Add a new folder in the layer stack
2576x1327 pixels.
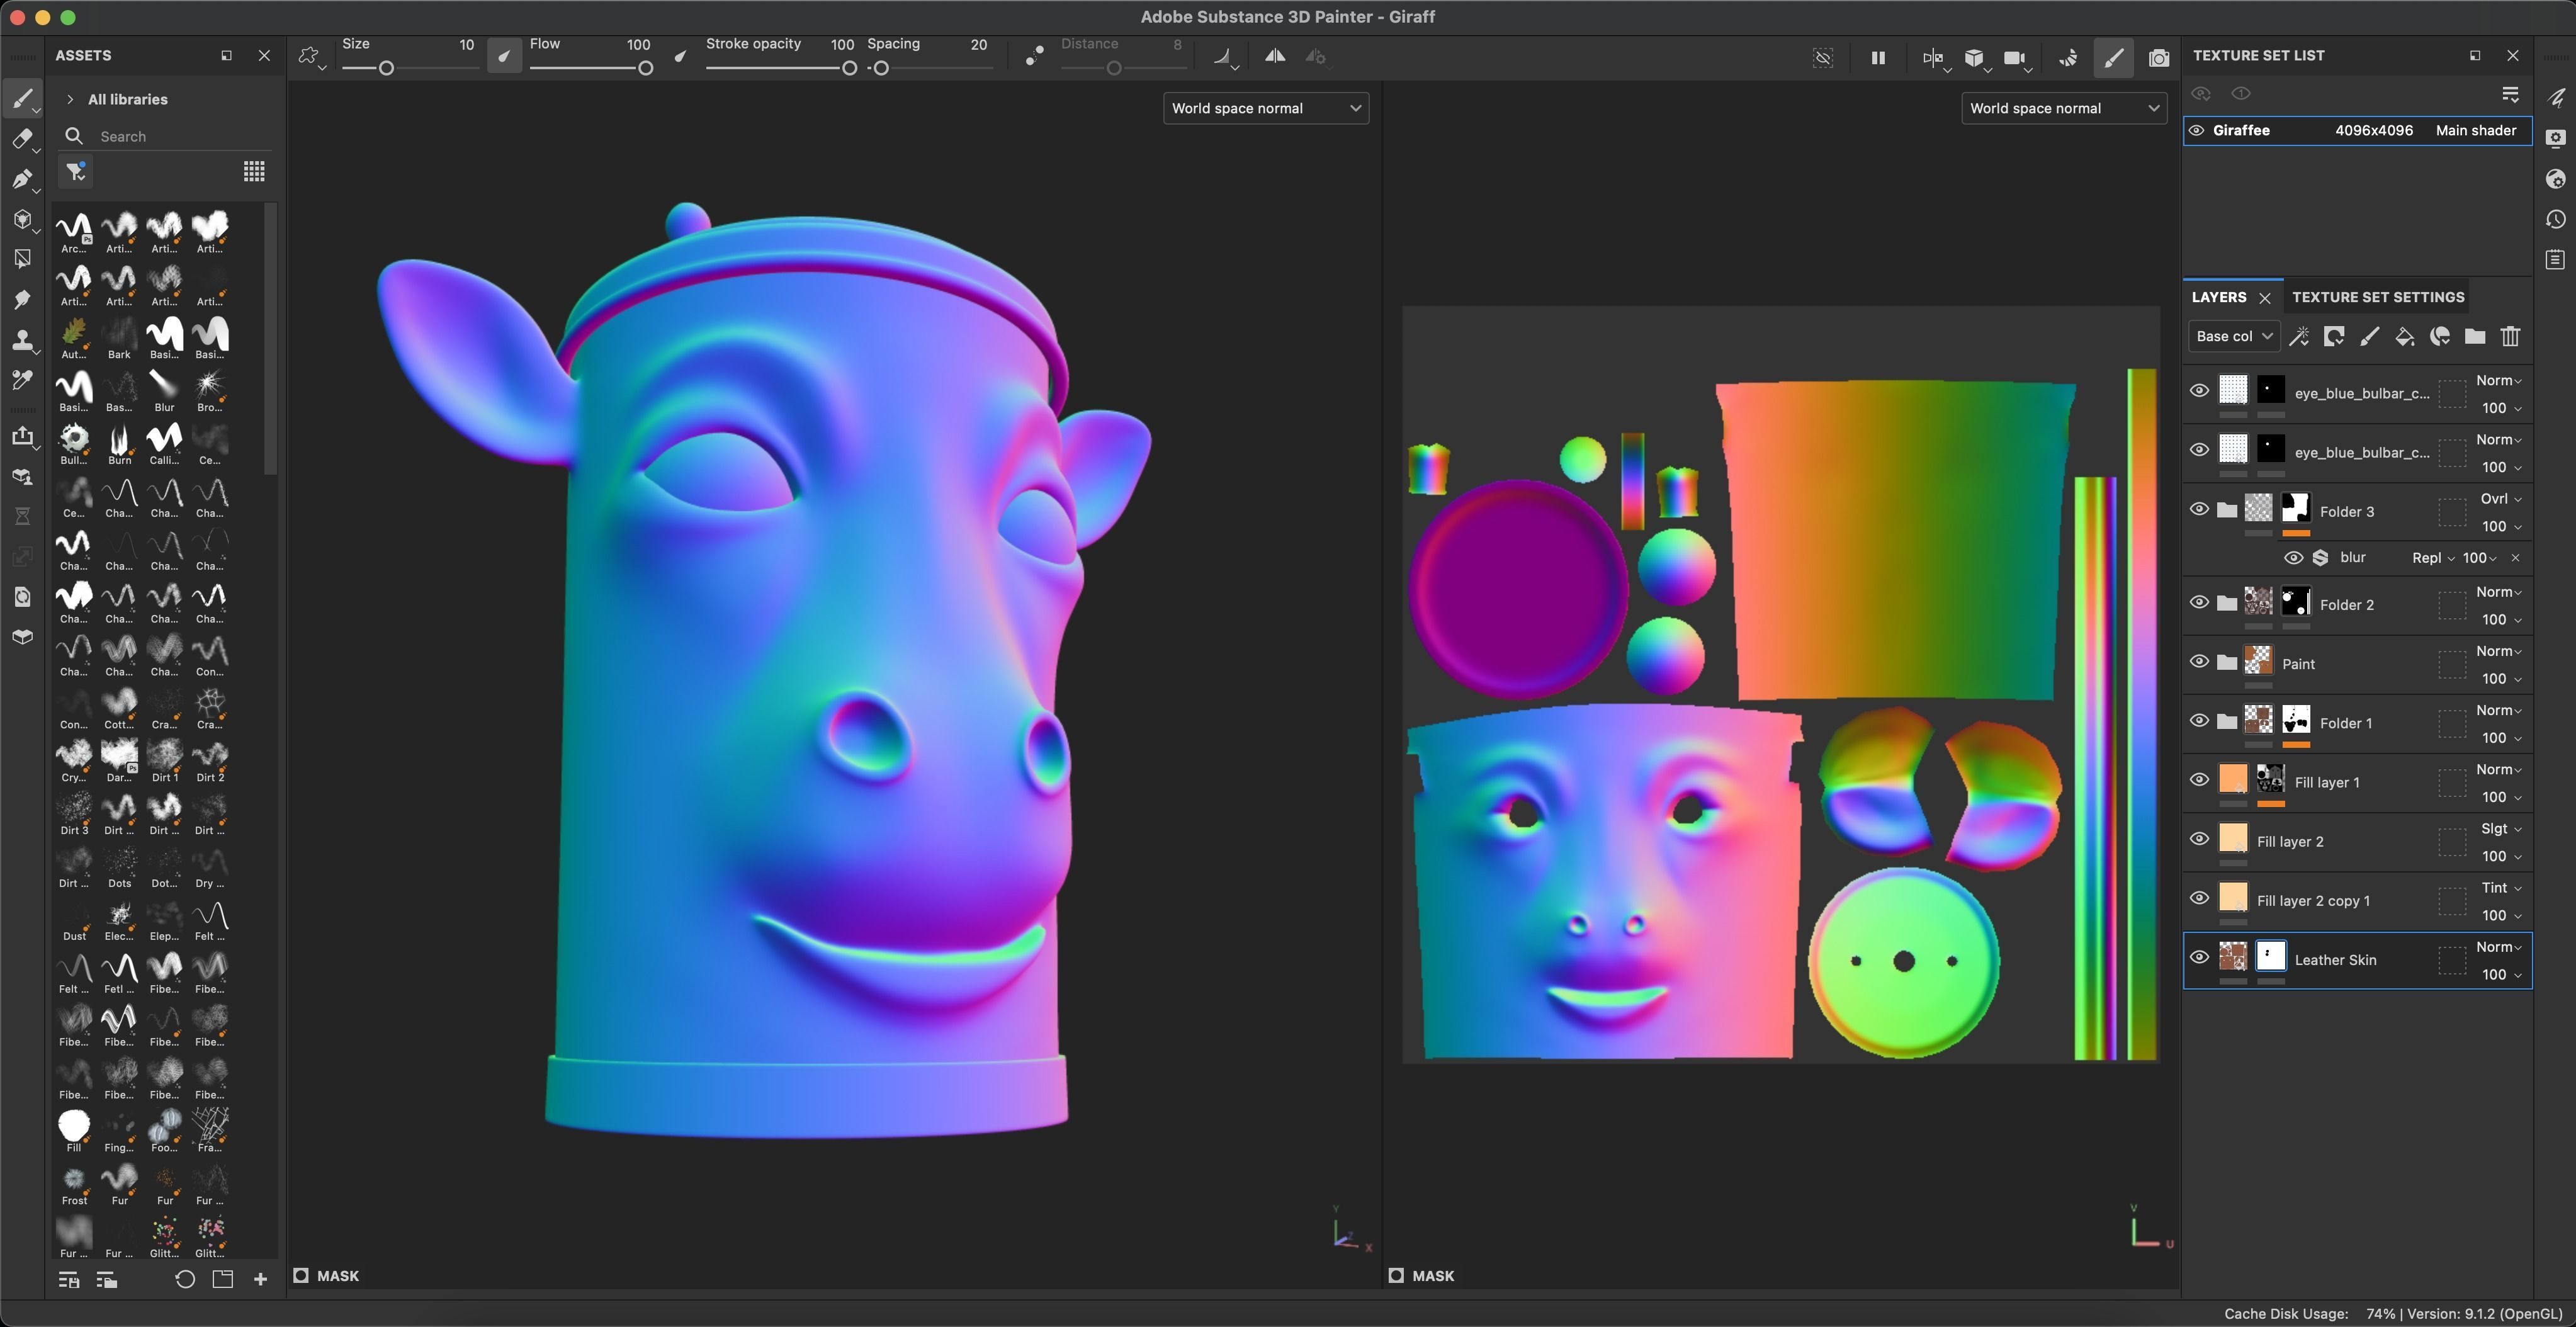(x=2475, y=337)
